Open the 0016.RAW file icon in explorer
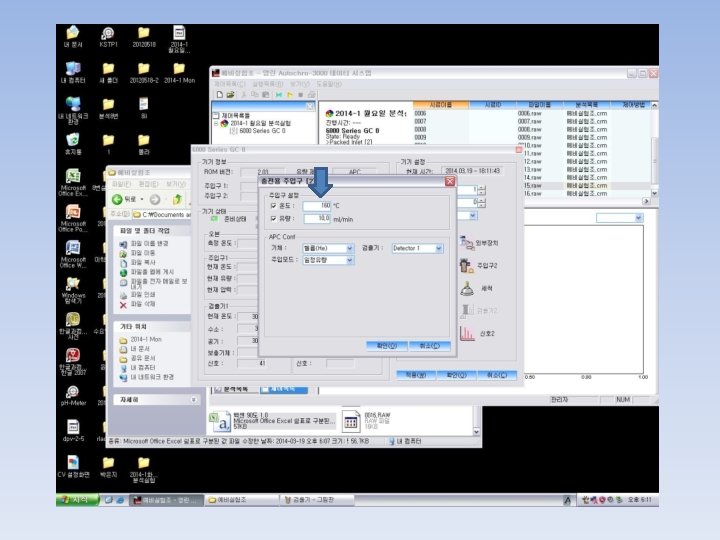The width and height of the screenshot is (720, 540). 351,420
